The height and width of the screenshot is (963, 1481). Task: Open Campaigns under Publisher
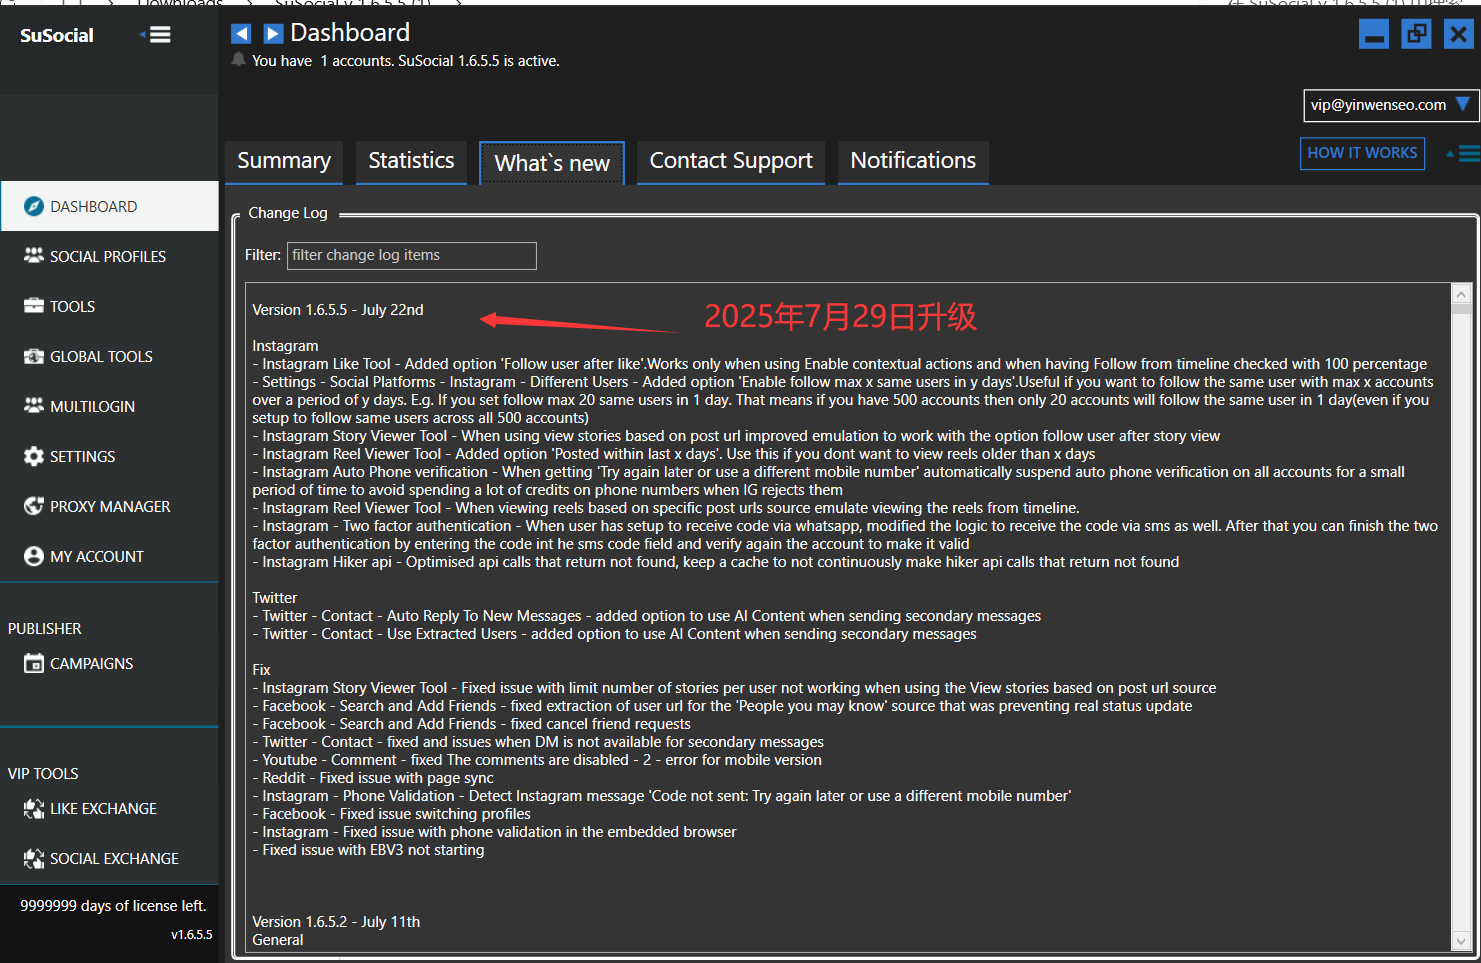[x=109, y=663]
